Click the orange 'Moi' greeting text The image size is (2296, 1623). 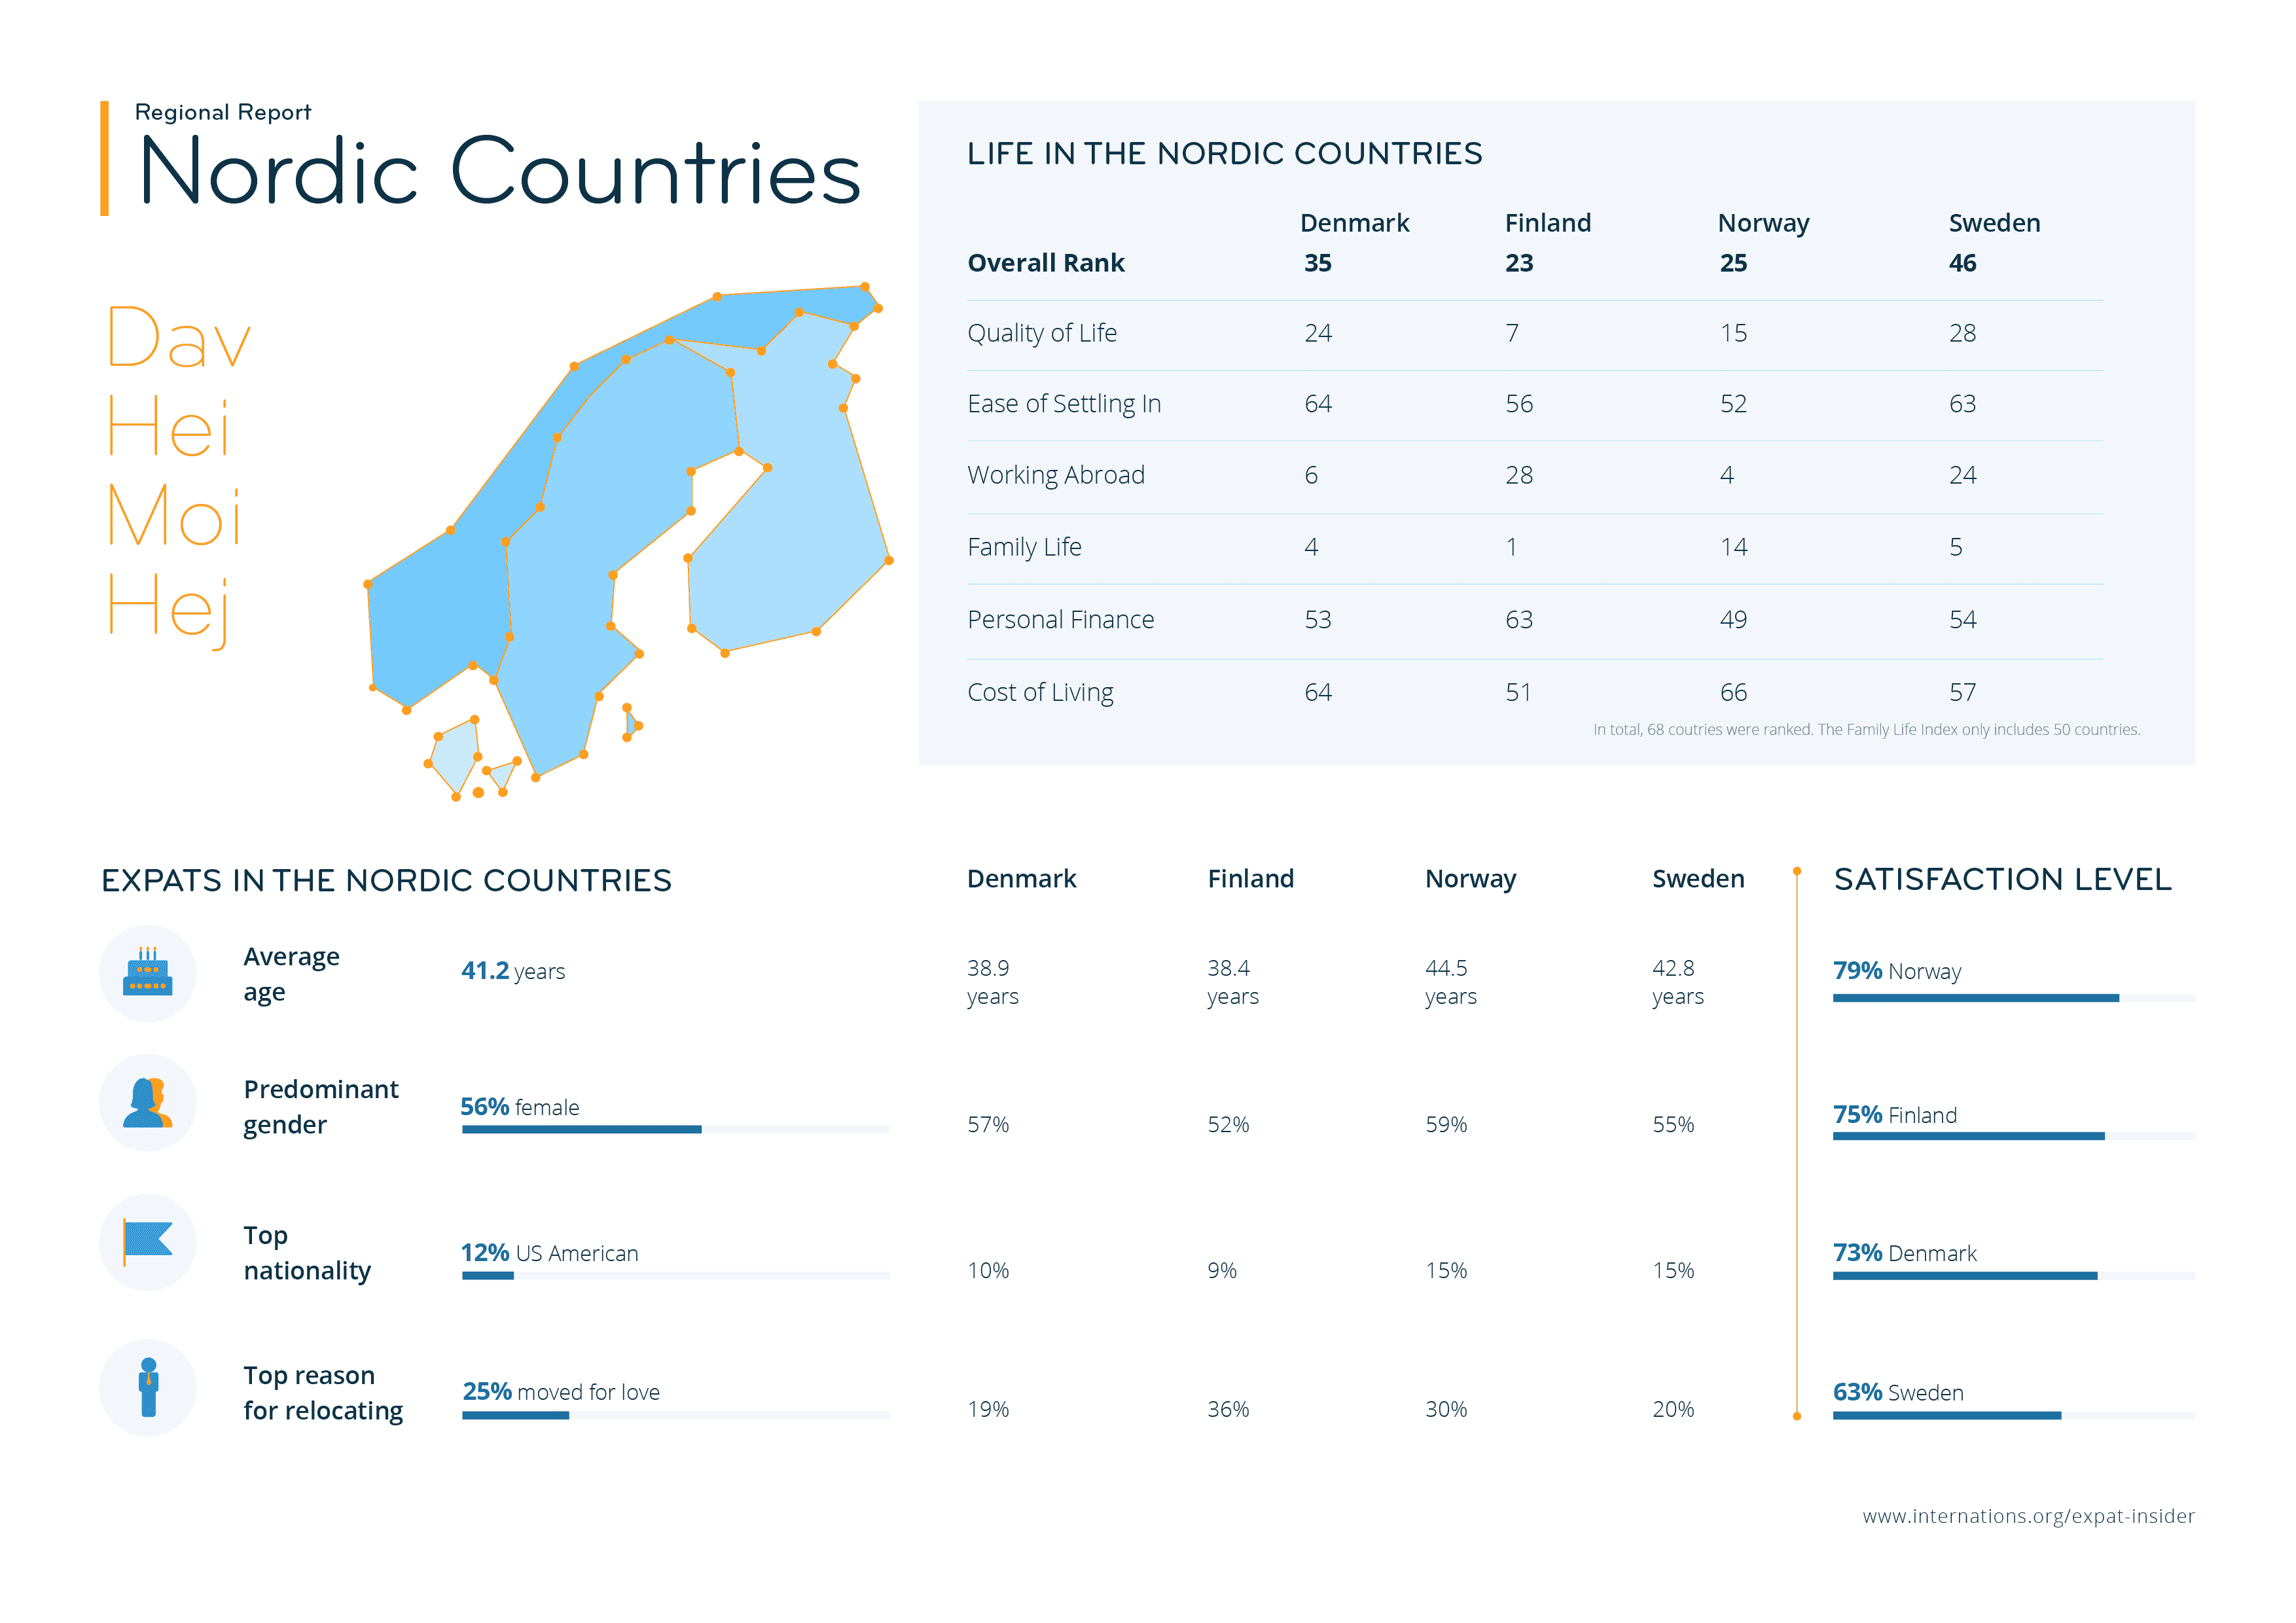pyautogui.click(x=174, y=515)
